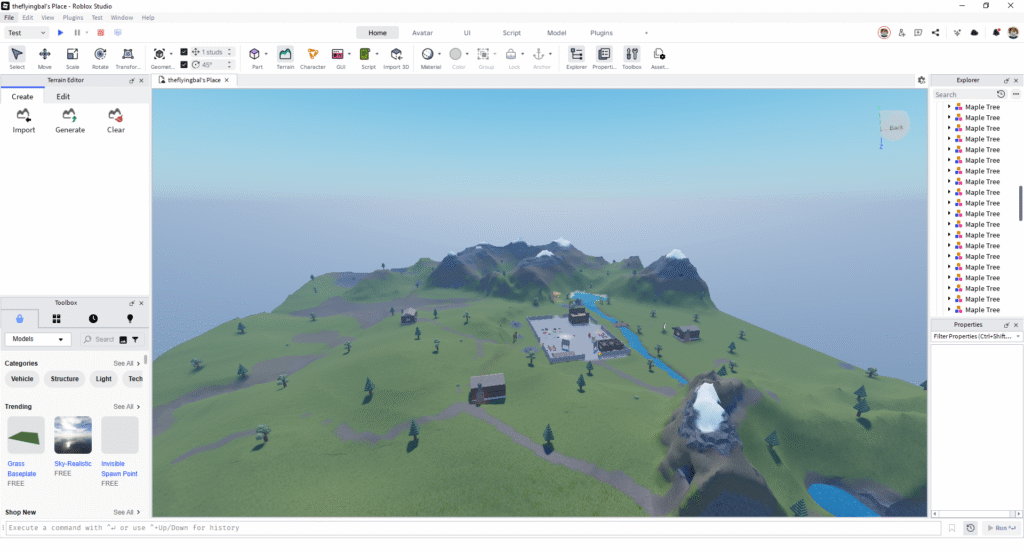Import terrain in Terrain Editor
Viewport: 1024px width, 553px height.
point(24,121)
